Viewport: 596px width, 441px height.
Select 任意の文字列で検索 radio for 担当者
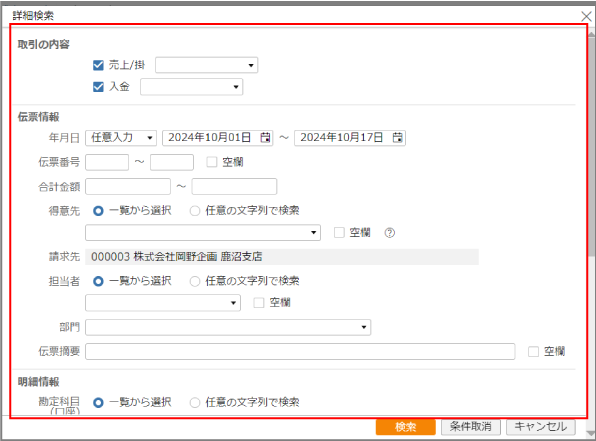coord(195,281)
